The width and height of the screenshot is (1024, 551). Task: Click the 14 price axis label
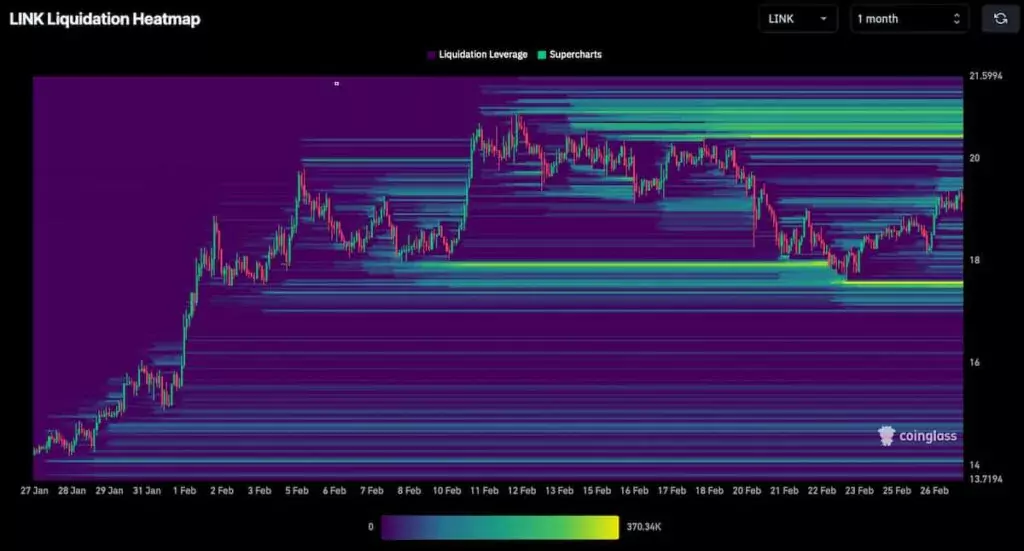point(974,465)
